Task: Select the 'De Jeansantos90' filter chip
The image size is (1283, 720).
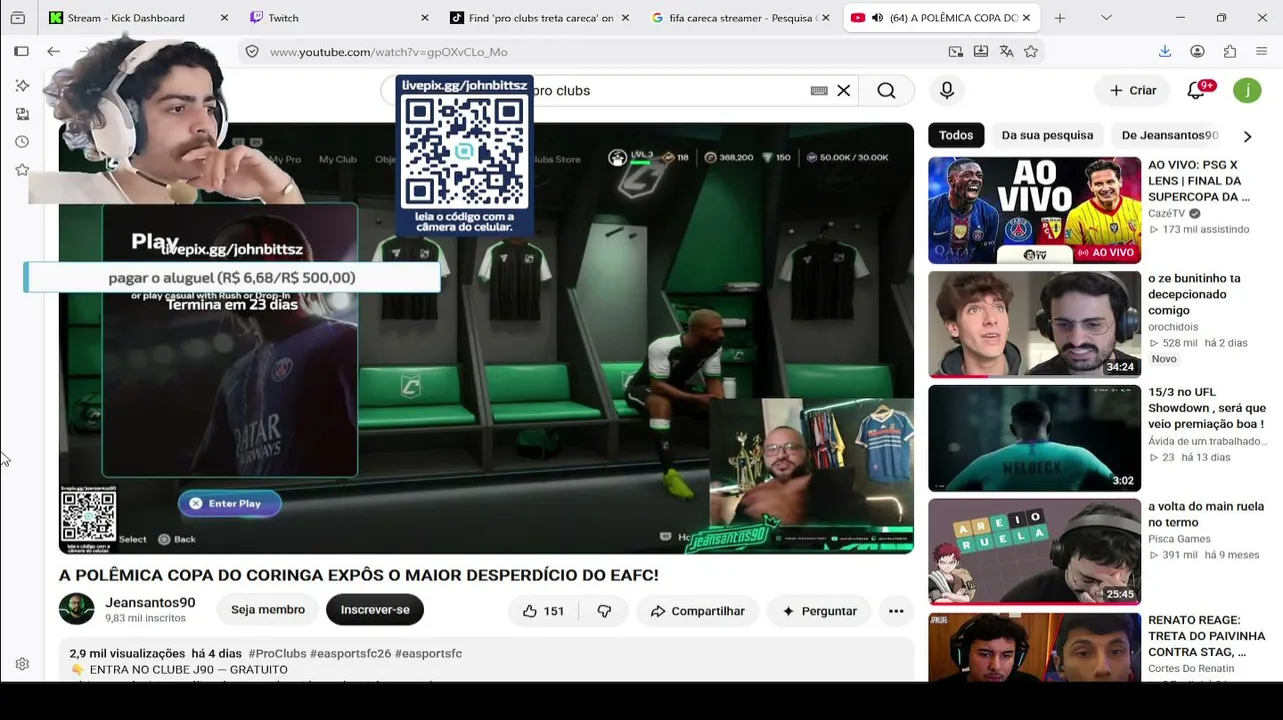Action: [1170, 135]
